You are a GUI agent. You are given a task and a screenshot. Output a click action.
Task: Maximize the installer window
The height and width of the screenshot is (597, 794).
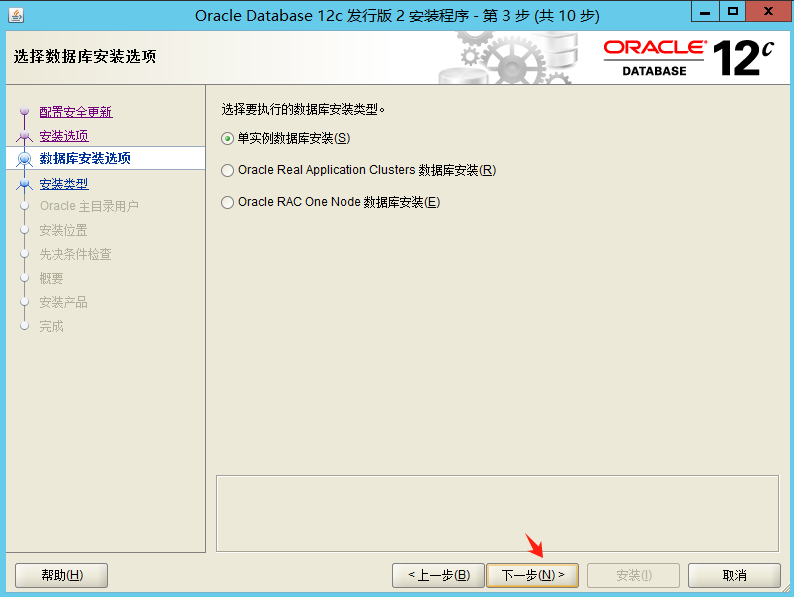pyautogui.click(x=732, y=12)
